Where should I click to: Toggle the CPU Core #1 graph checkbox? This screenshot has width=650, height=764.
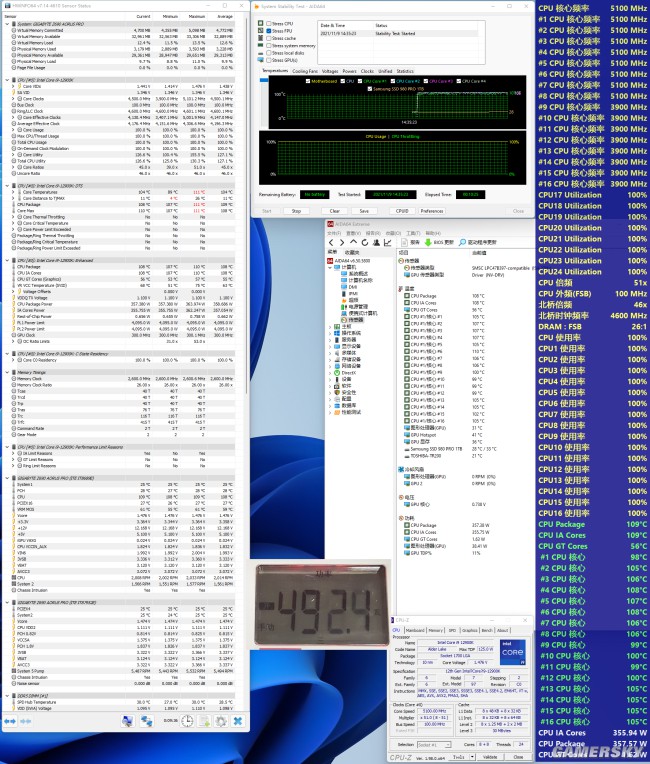tap(360, 81)
